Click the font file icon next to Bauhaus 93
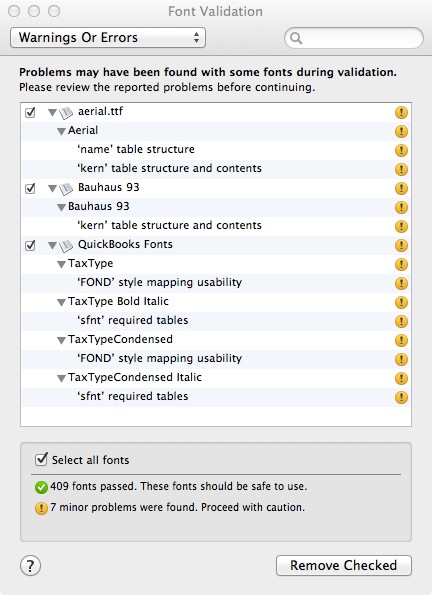This screenshot has height=595, width=432. coord(66,189)
